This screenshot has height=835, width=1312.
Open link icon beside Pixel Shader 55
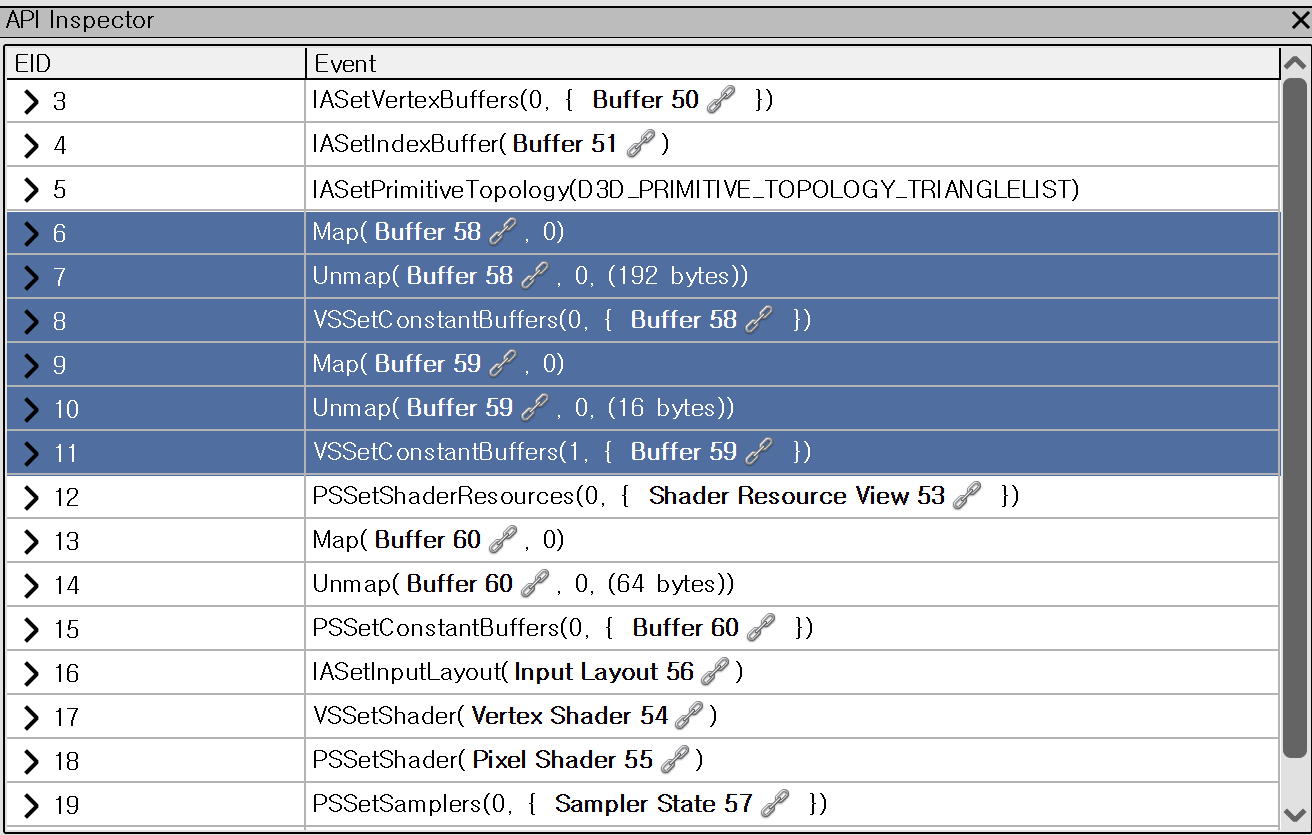click(675, 760)
